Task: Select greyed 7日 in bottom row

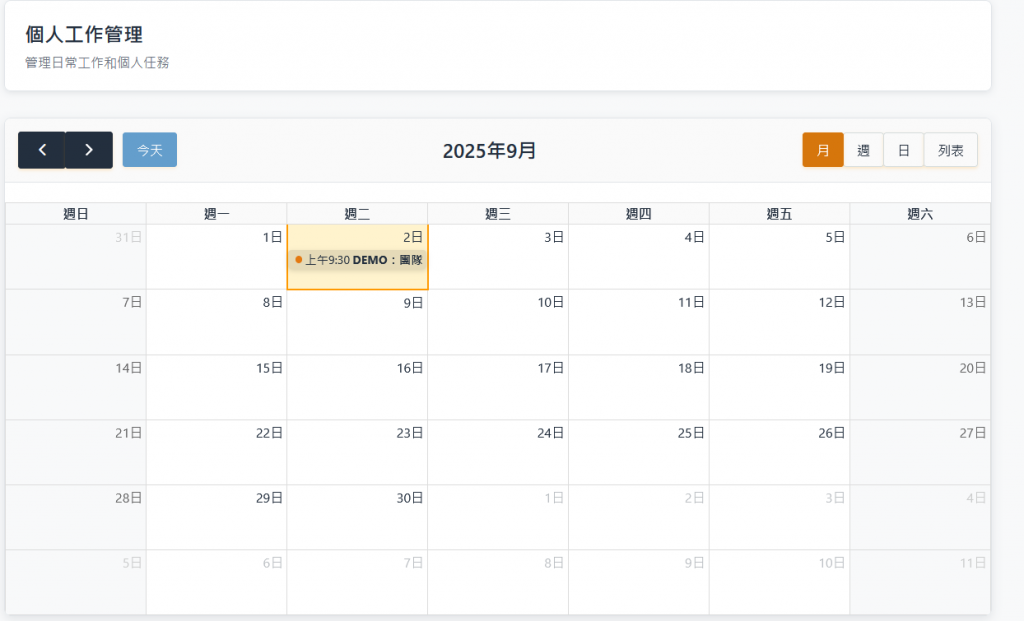Action: [413, 563]
